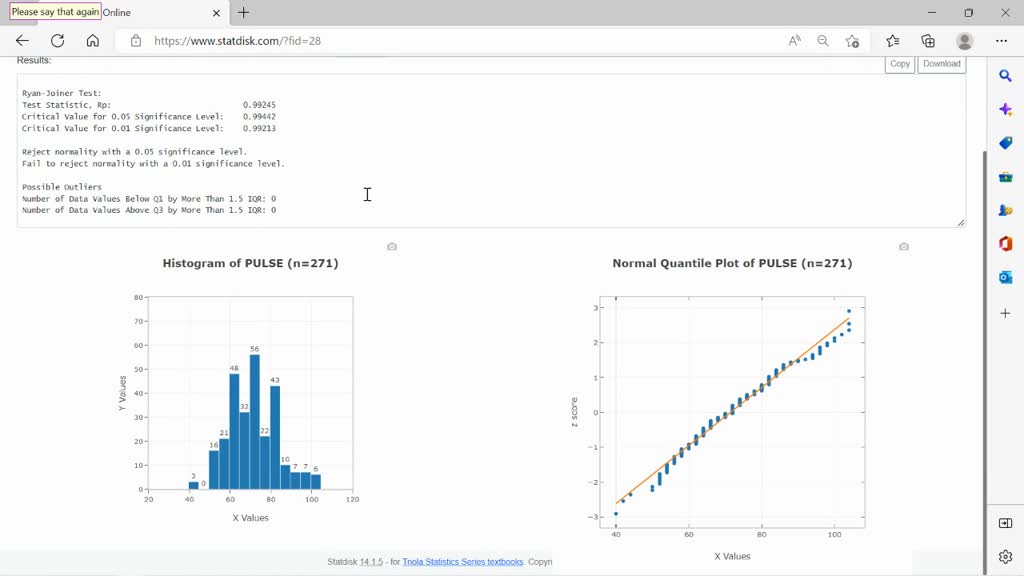Open Collections in the browser toolbar
Viewport: 1024px width, 576px height.
[928, 41]
